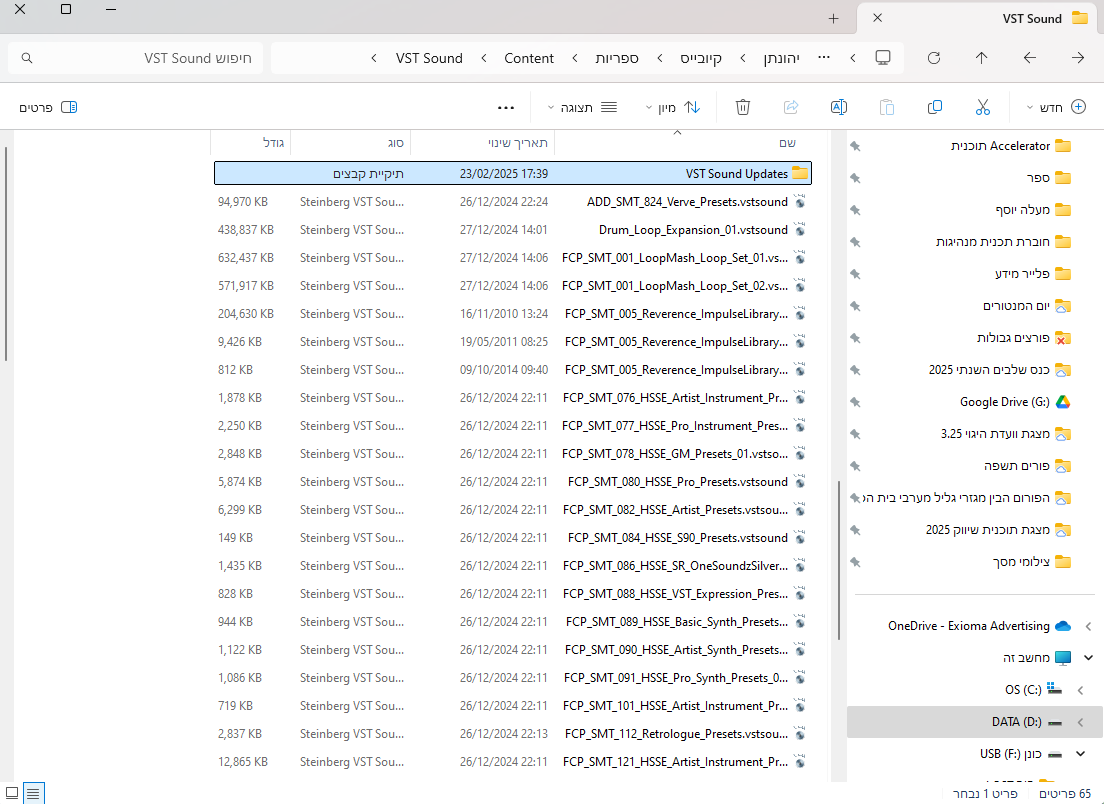
Task: Sort by the Date modified (תאריך שינוי) column
Action: click(482, 143)
